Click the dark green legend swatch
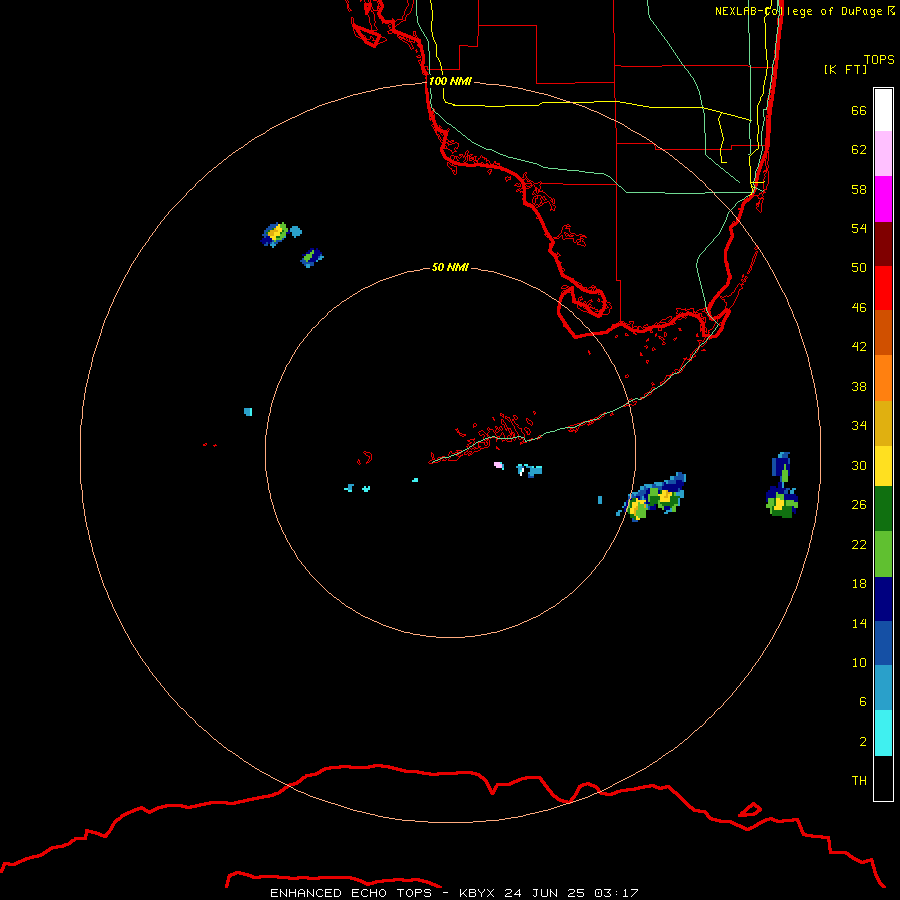Screen dimensions: 900x900 [x=883, y=509]
